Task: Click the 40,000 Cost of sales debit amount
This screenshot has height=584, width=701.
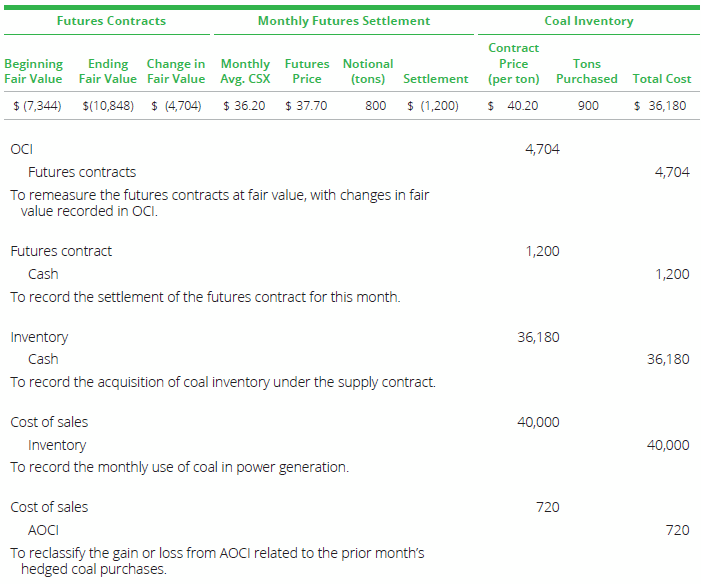Action: [538, 422]
